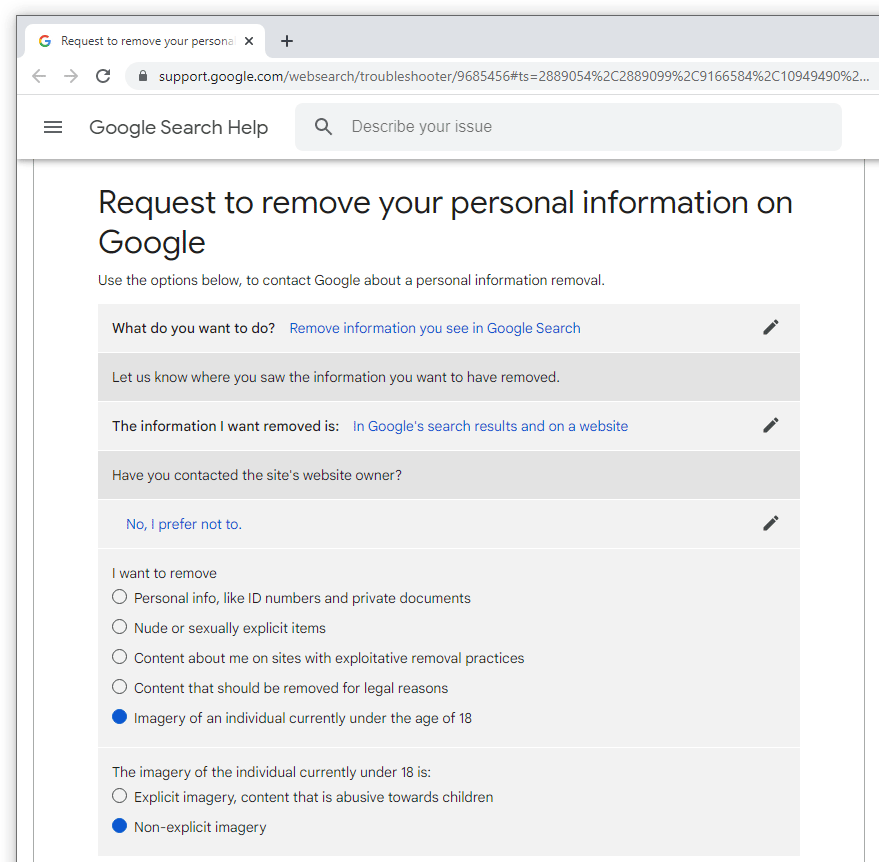Viewport: 879px width, 862px height.
Task: Select 'Explicit imagery, content that is abusive' radio
Action: [119, 796]
